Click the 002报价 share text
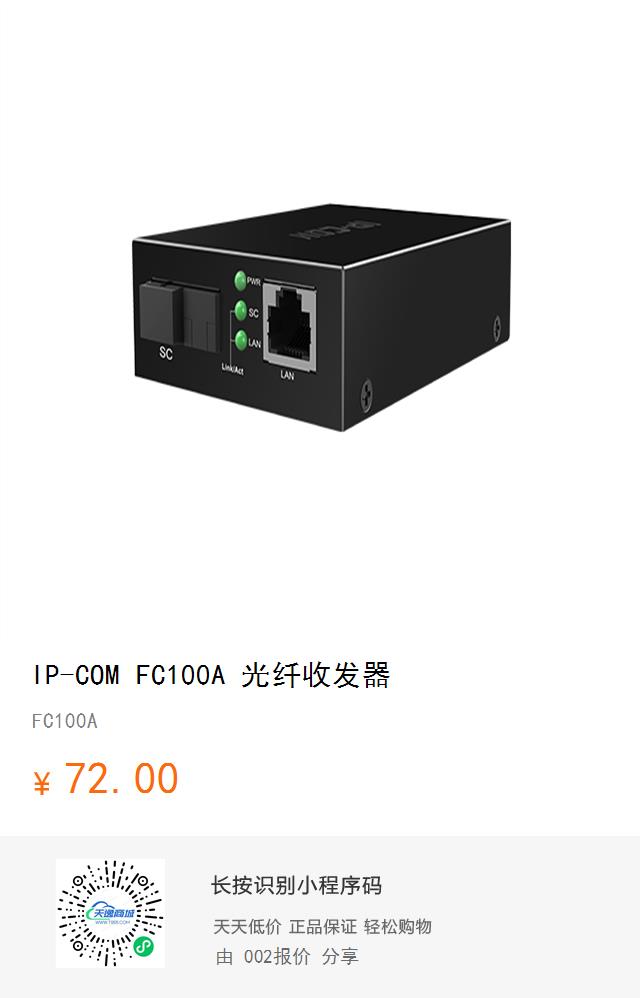 (277, 956)
